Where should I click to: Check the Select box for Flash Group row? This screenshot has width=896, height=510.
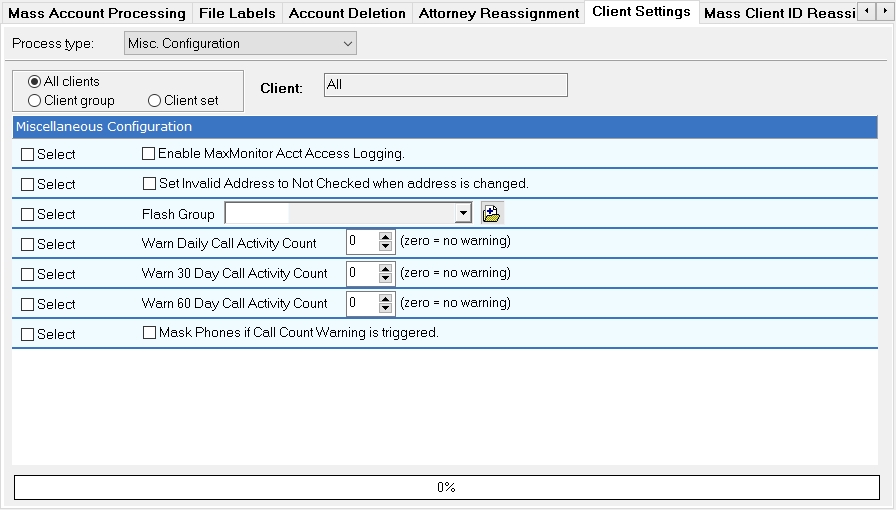point(28,214)
